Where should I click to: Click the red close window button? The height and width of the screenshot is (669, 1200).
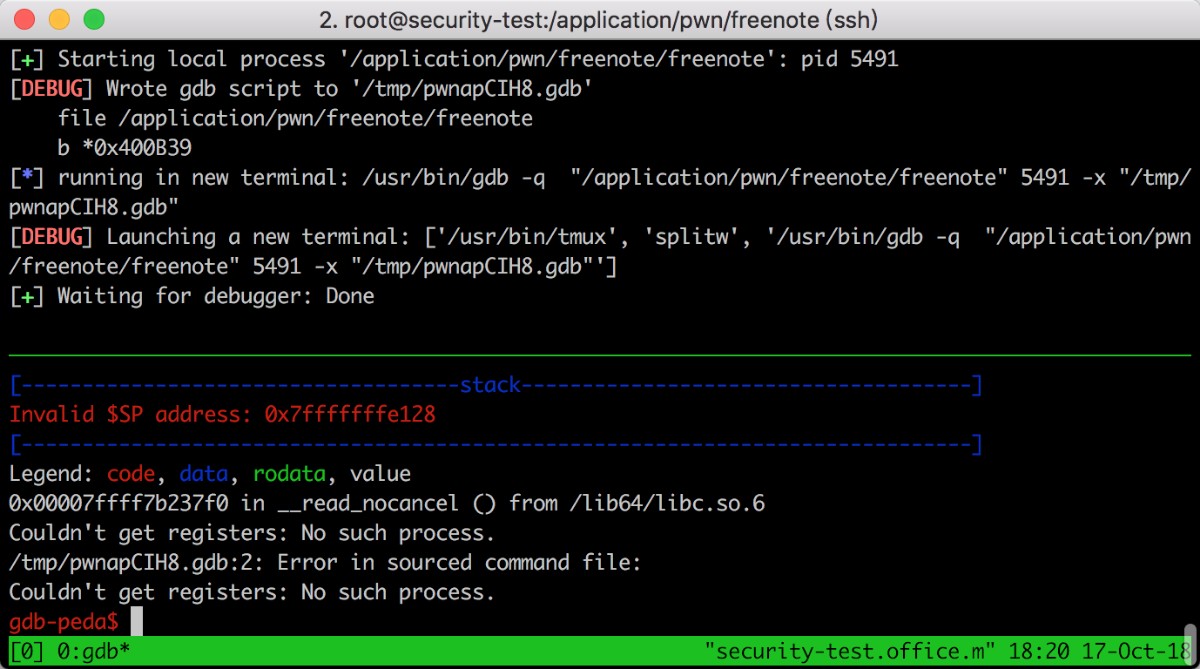click(26, 19)
